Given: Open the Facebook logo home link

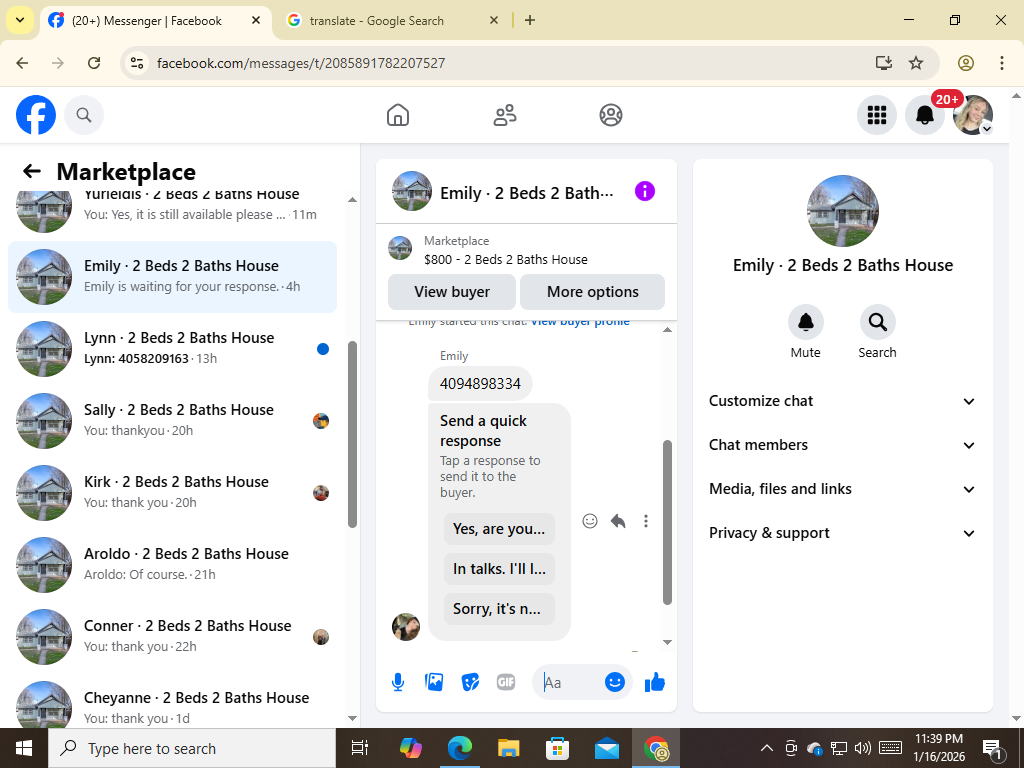Looking at the screenshot, I should (36, 115).
